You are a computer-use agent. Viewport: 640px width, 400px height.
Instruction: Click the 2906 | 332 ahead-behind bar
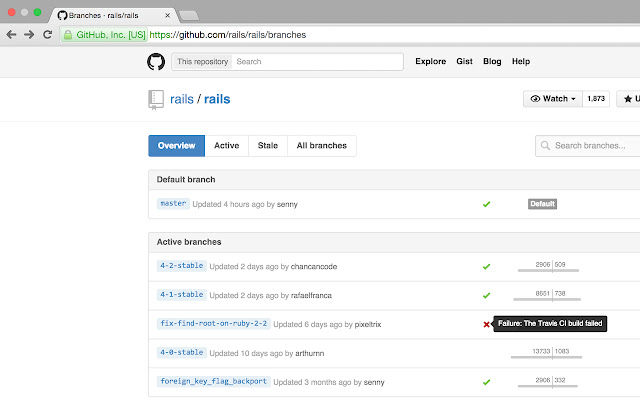(548, 382)
